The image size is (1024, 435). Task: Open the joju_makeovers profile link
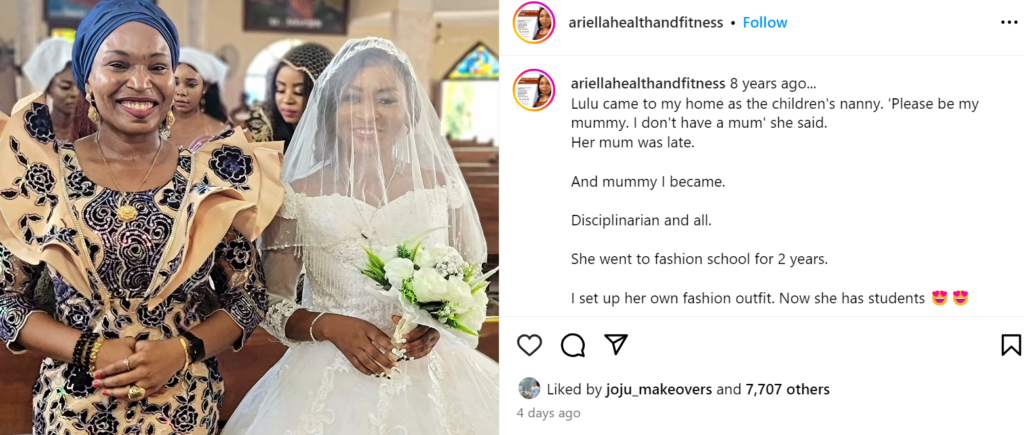point(658,389)
